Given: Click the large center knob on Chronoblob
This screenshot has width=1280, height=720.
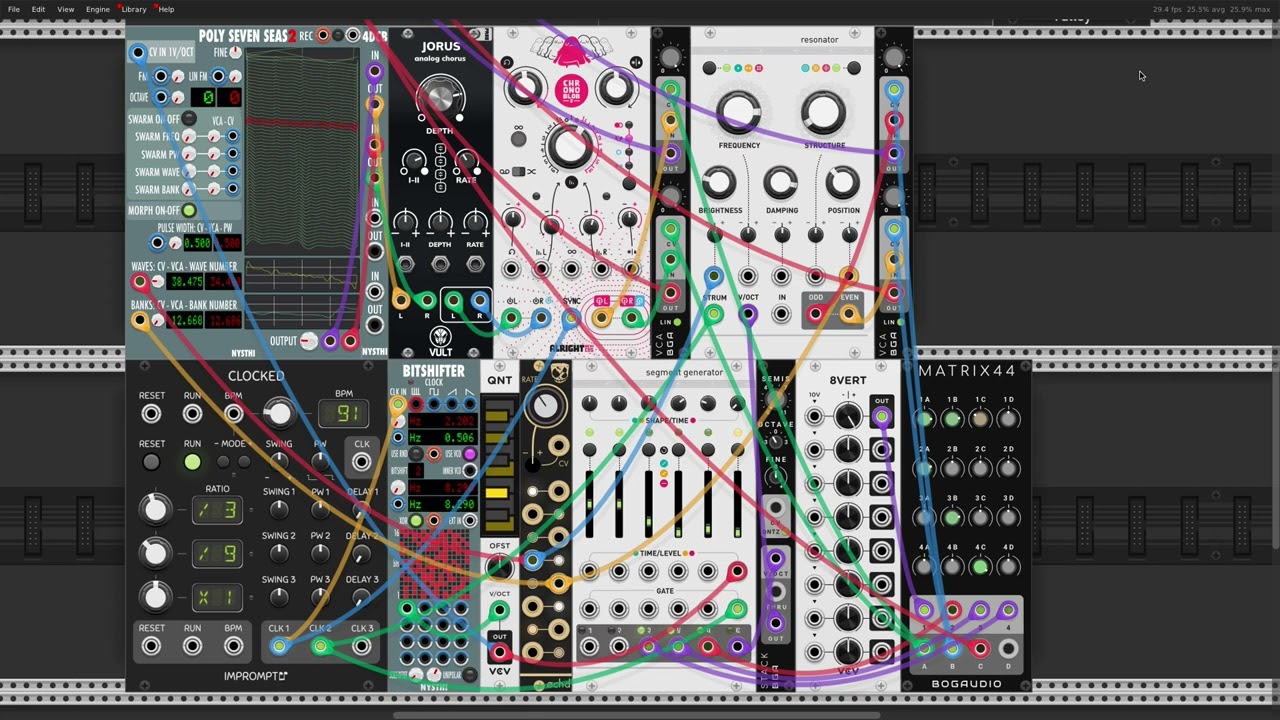Looking at the screenshot, I should pyautogui.click(x=570, y=147).
